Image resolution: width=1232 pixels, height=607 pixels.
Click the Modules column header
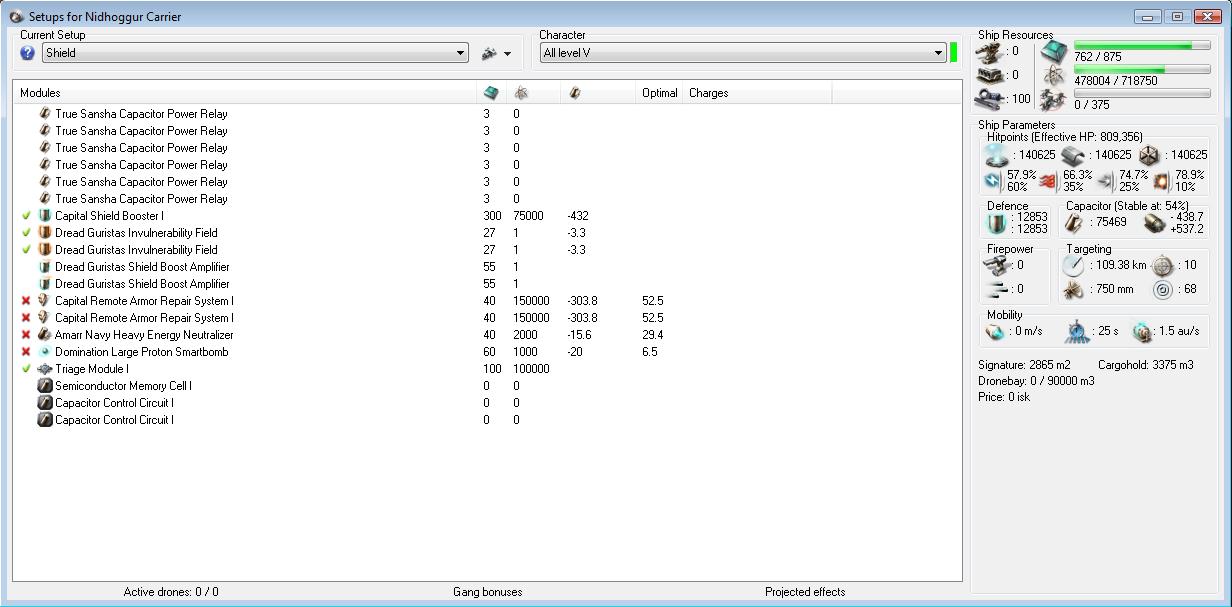pos(245,93)
